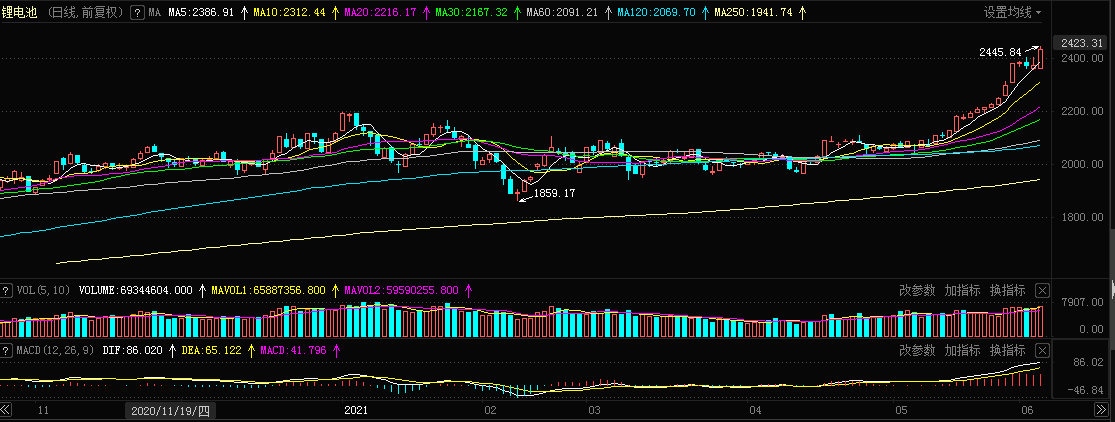Click 换指标 in the VOL panel
Viewport: 1115px width, 422px height.
[x=1007, y=291]
